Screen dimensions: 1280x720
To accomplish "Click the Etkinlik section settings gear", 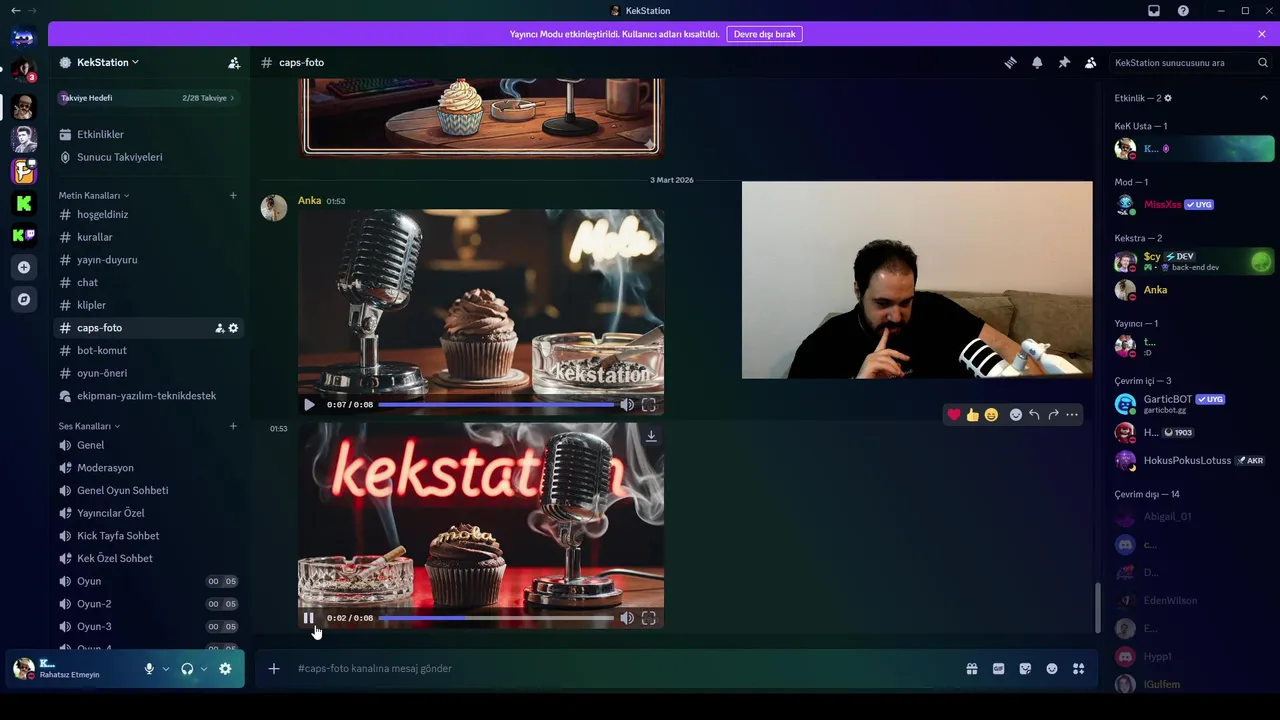I will coord(1168,98).
